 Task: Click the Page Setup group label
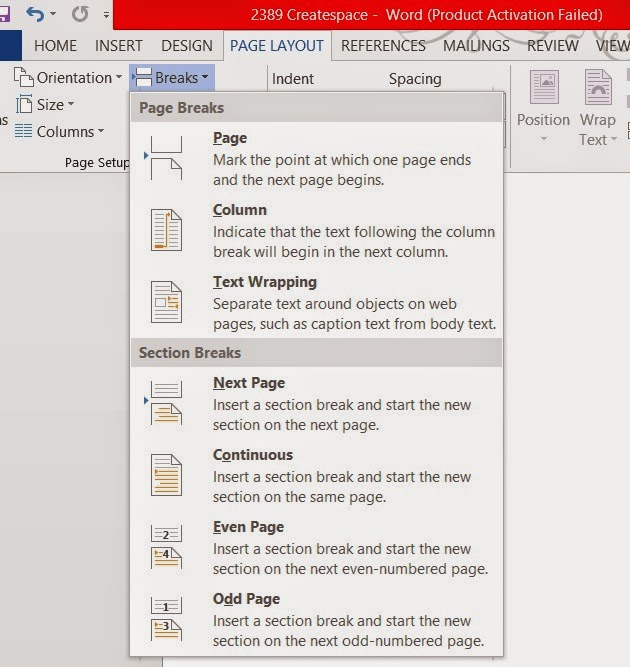[97, 162]
